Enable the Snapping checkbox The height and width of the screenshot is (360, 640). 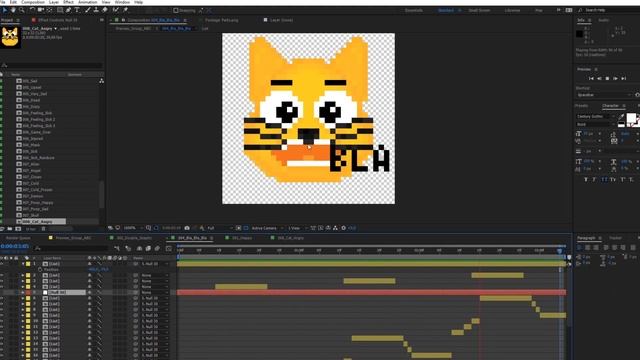click(x=176, y=10)
